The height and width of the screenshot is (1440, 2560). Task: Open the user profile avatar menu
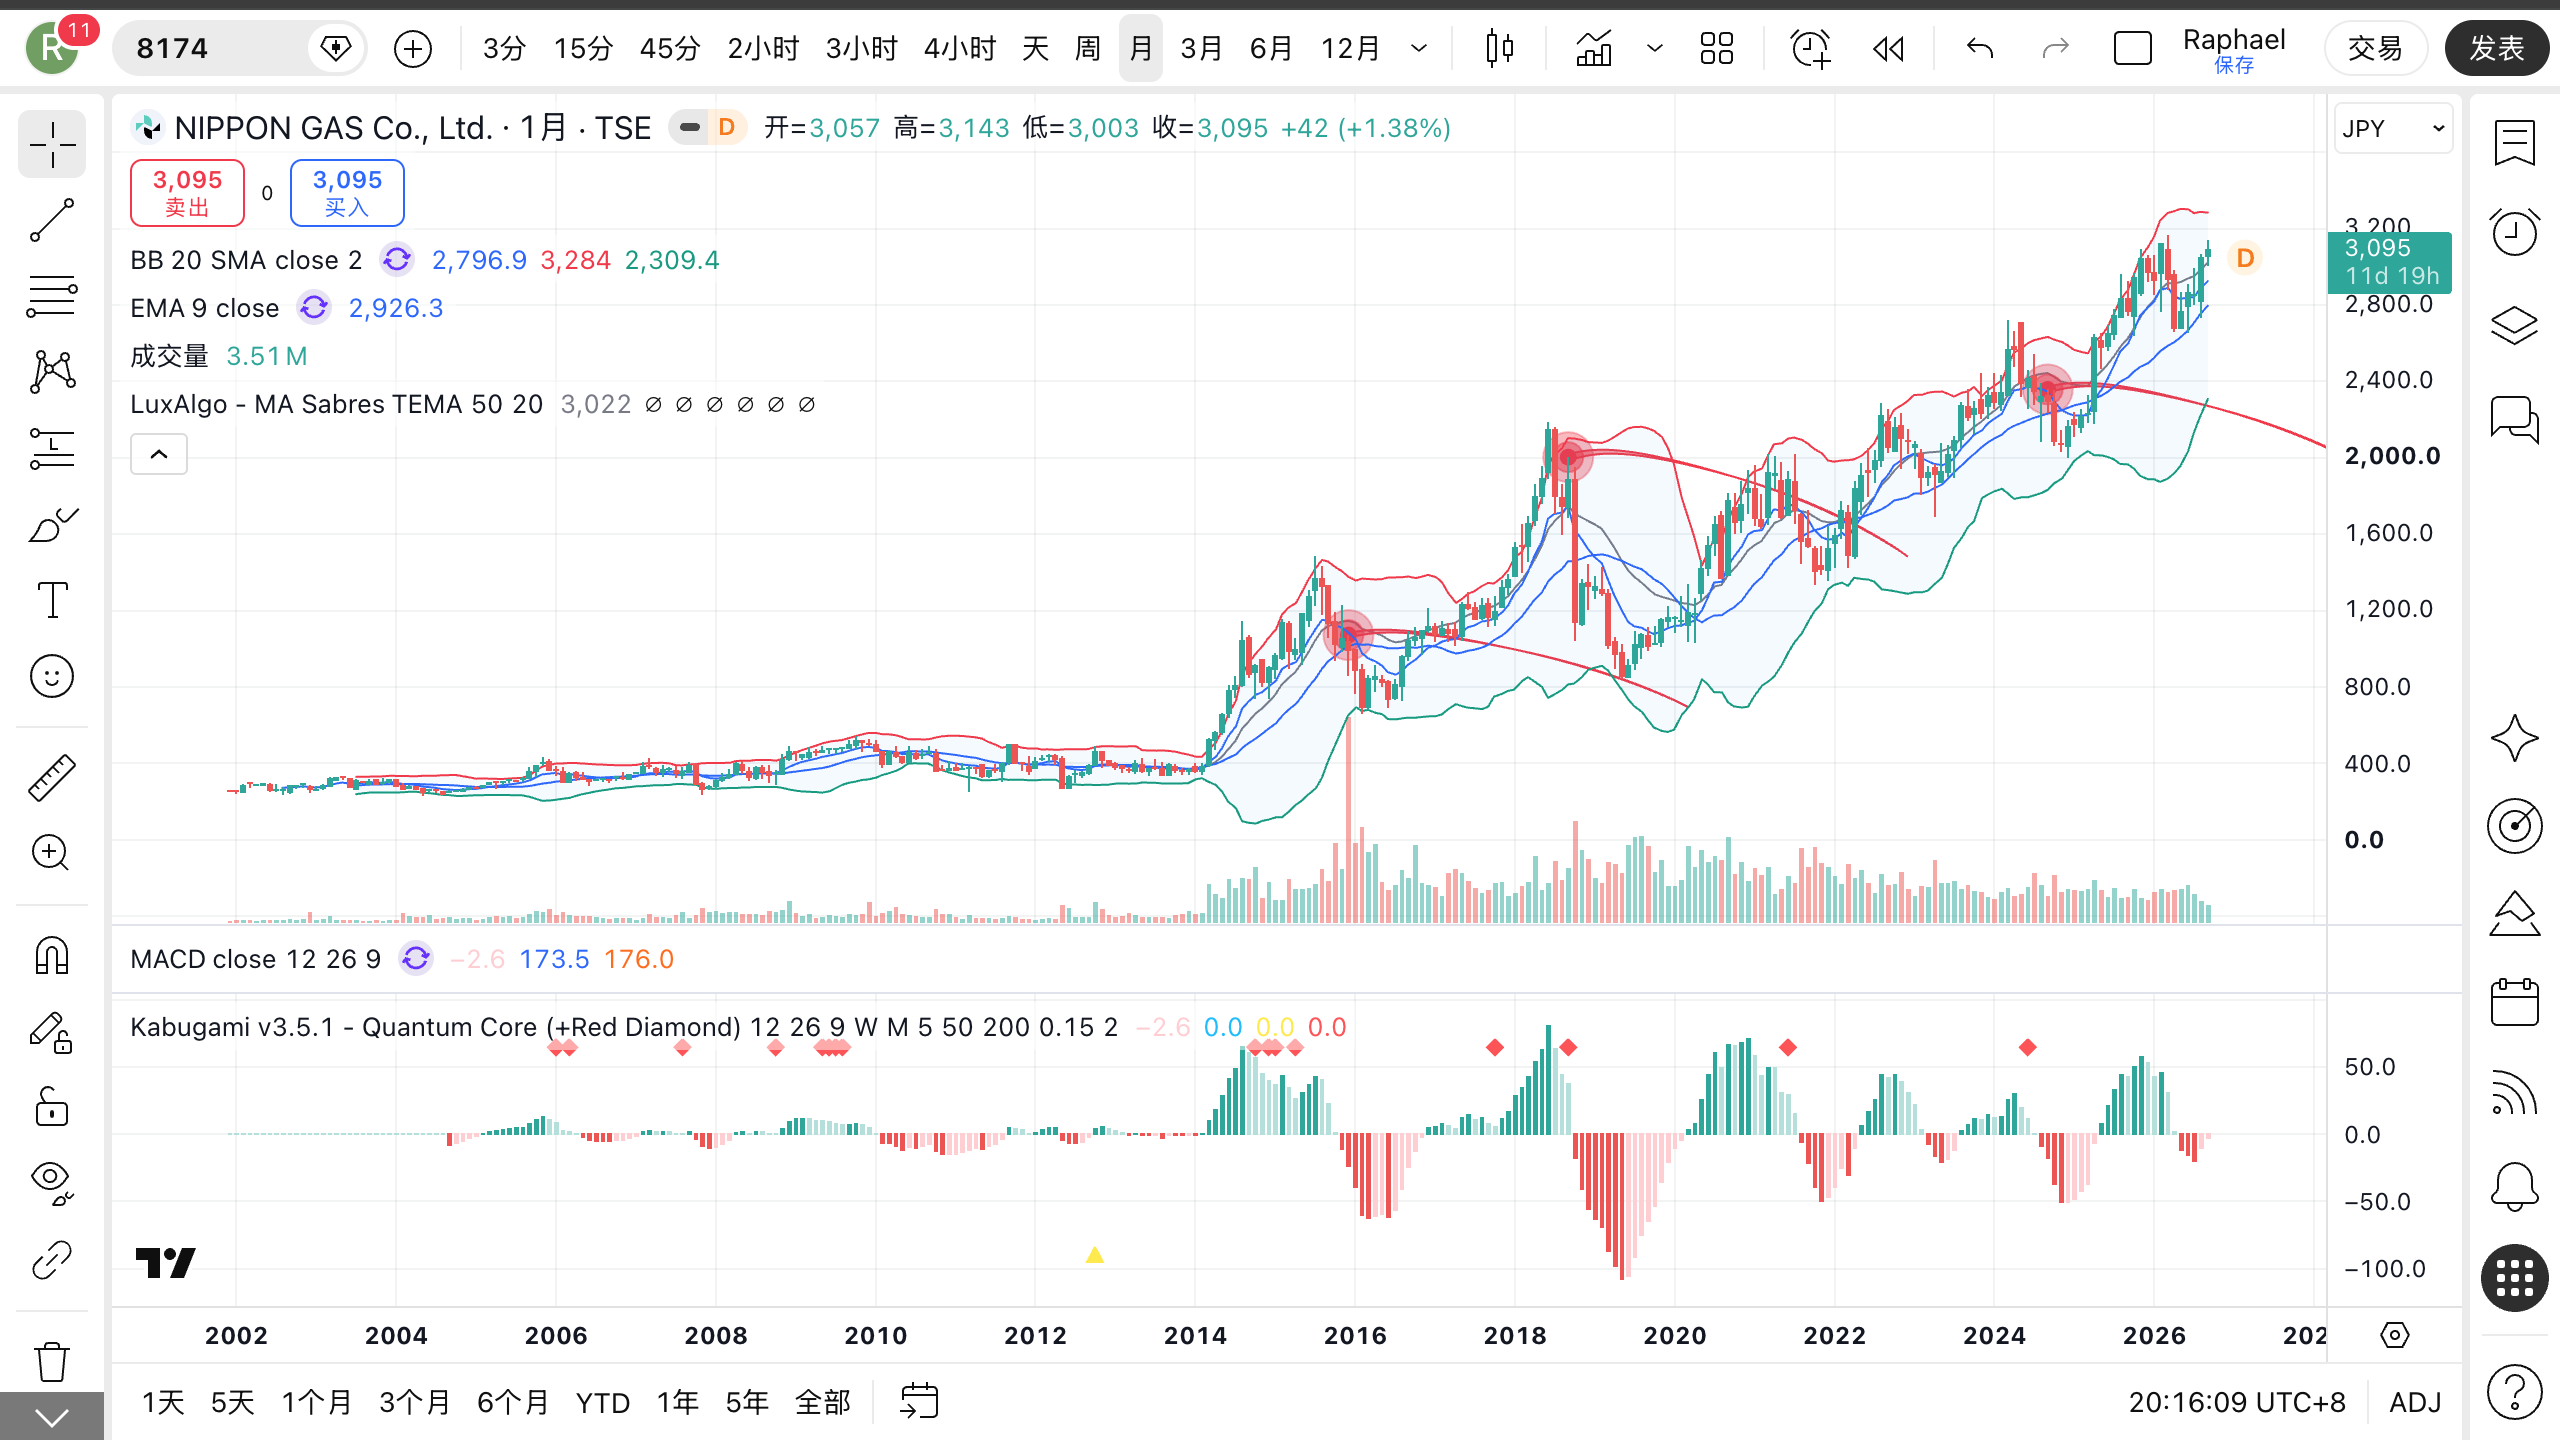[x=52, y=48]
